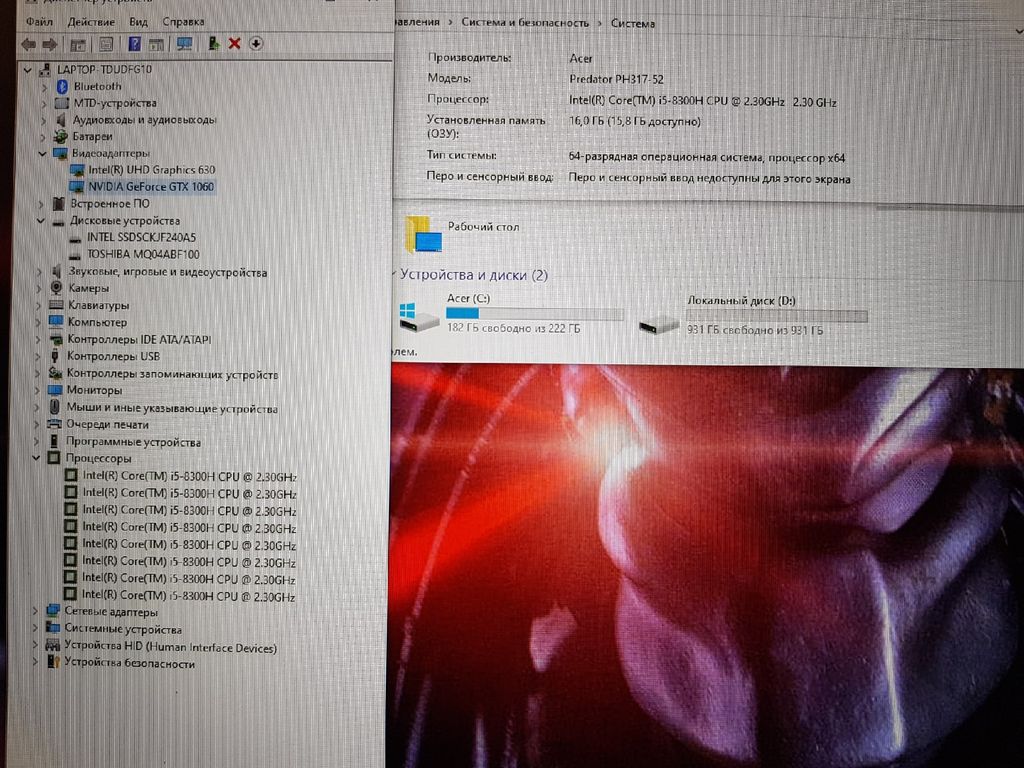Toggle the console tree toolbar icon
Screen dimensions: 1024x768
point(78,44)
